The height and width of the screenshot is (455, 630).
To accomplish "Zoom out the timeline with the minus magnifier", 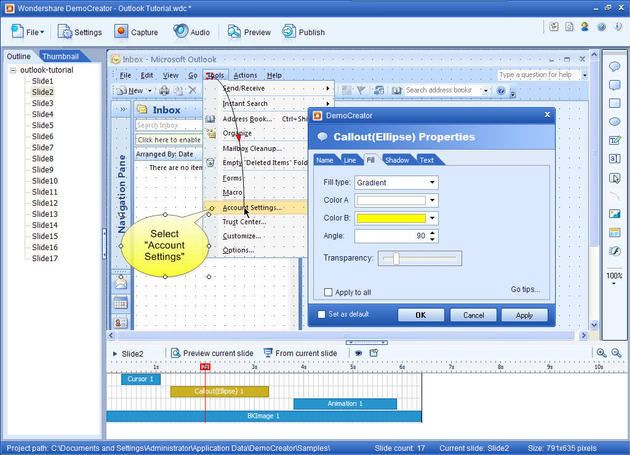I will tap(616, 353).
